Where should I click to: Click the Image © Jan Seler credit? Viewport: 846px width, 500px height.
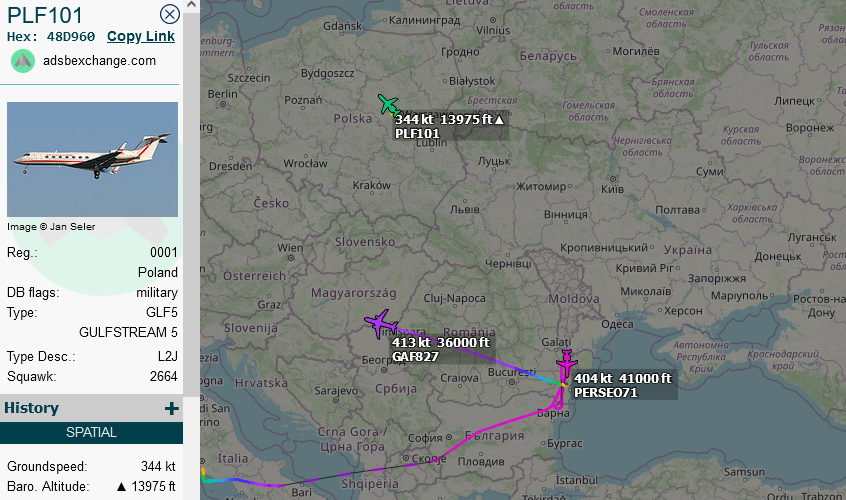(51, 227)
